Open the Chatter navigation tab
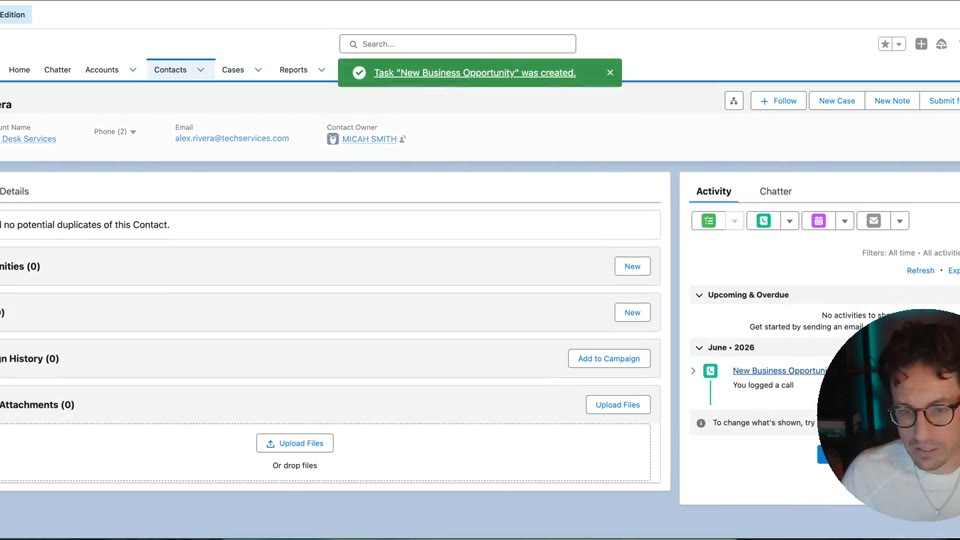960x540 pixels. tap(58, 70)
